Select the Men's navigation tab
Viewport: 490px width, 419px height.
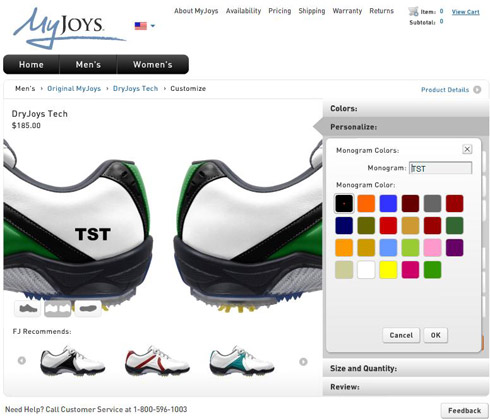88,64
